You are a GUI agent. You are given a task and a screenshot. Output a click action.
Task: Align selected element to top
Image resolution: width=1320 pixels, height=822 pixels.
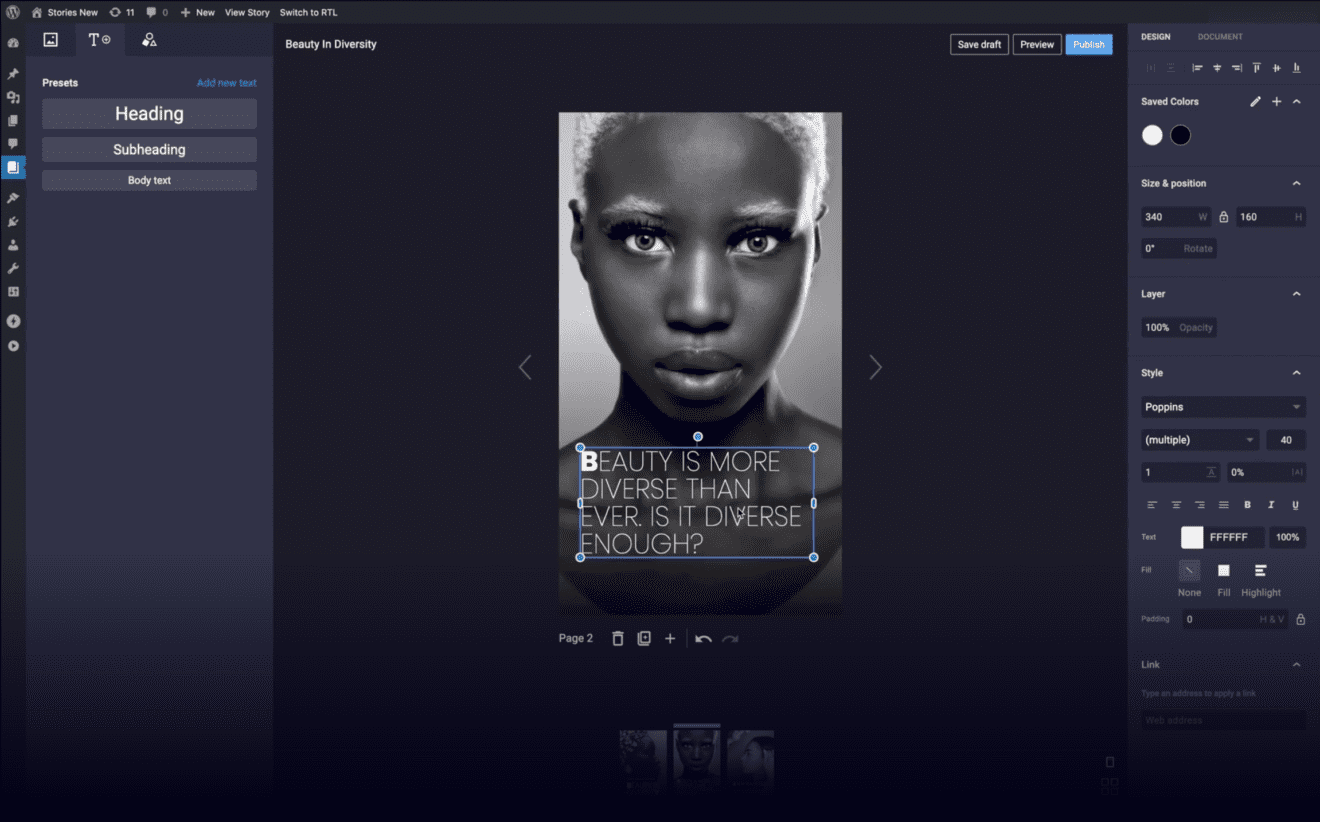click(x=1257, y=68)
